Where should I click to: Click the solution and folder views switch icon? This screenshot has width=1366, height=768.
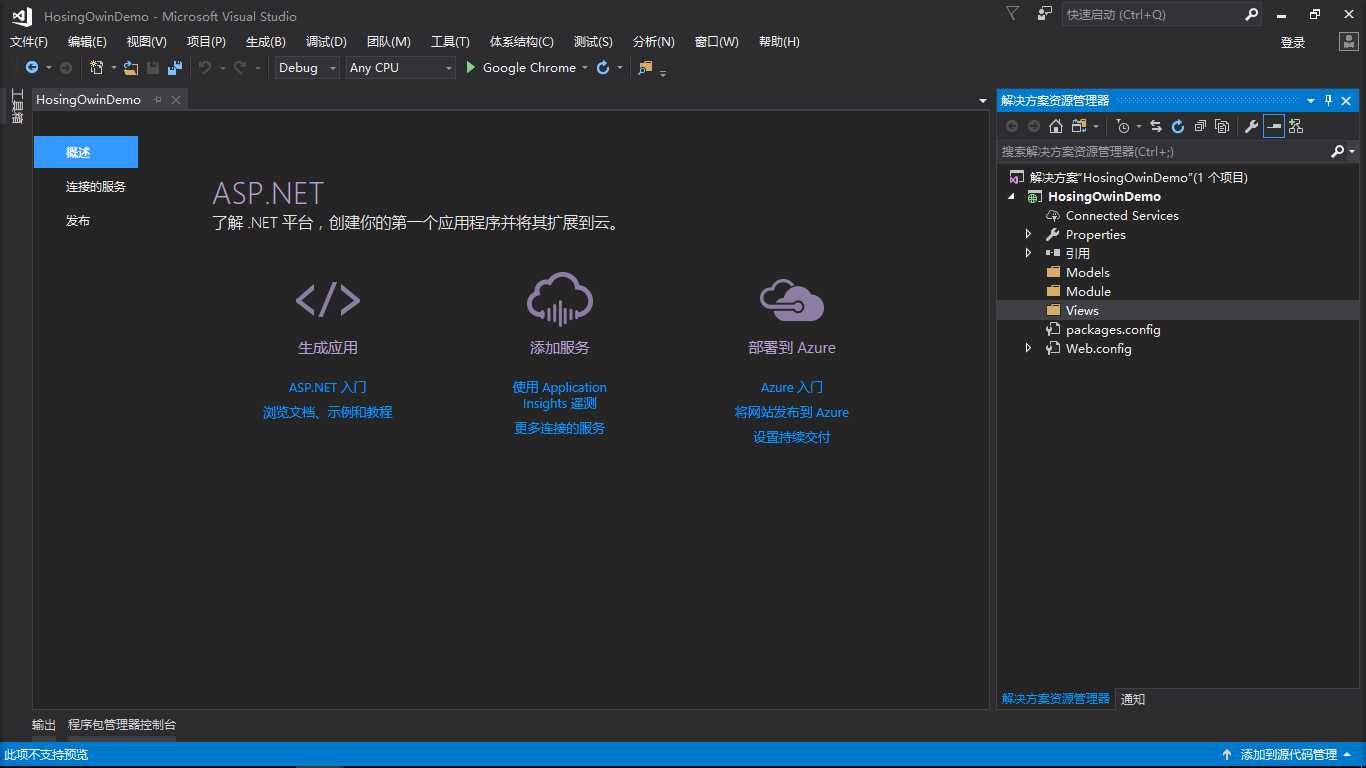pos(1079,126)
